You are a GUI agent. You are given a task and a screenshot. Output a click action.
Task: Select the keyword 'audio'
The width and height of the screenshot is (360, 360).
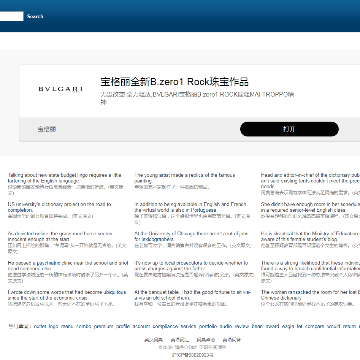coord(226,326)
